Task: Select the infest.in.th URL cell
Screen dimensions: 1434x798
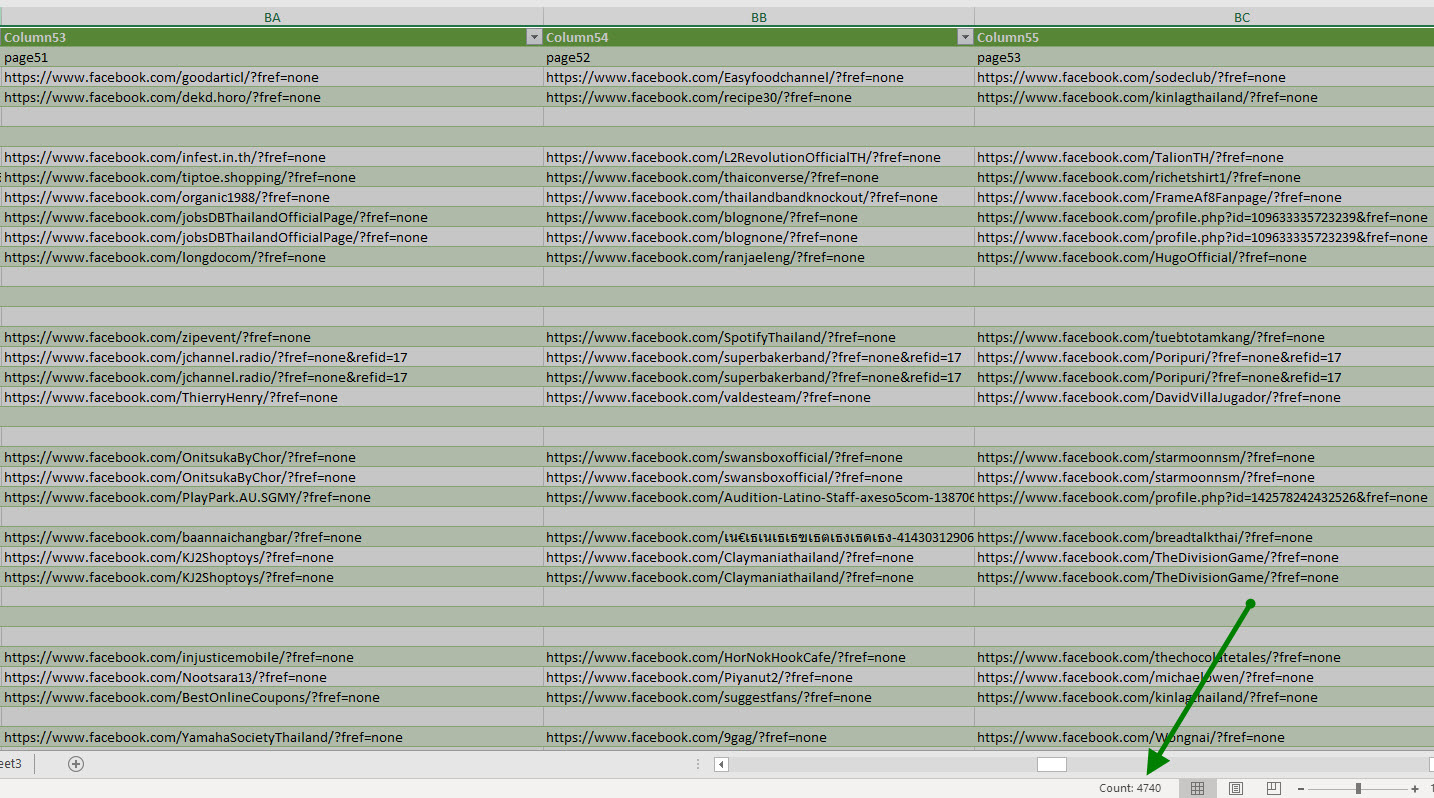Action: (x=272, y=157)
